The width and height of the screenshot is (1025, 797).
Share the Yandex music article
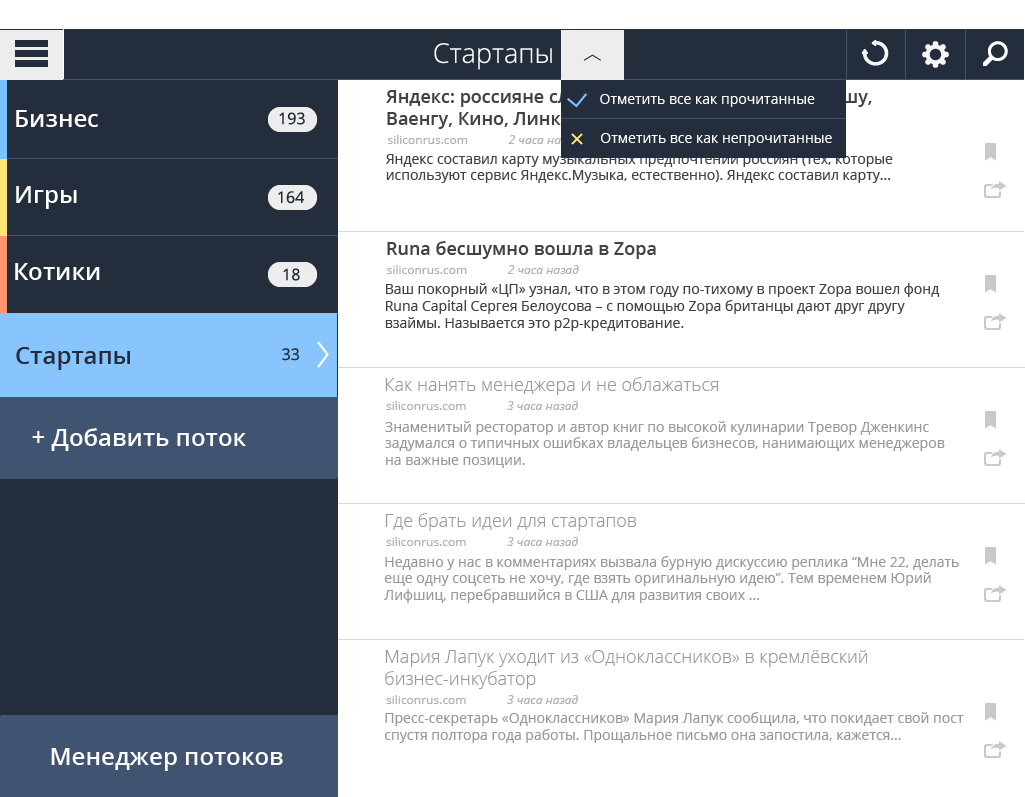click(x=994, y=190)
